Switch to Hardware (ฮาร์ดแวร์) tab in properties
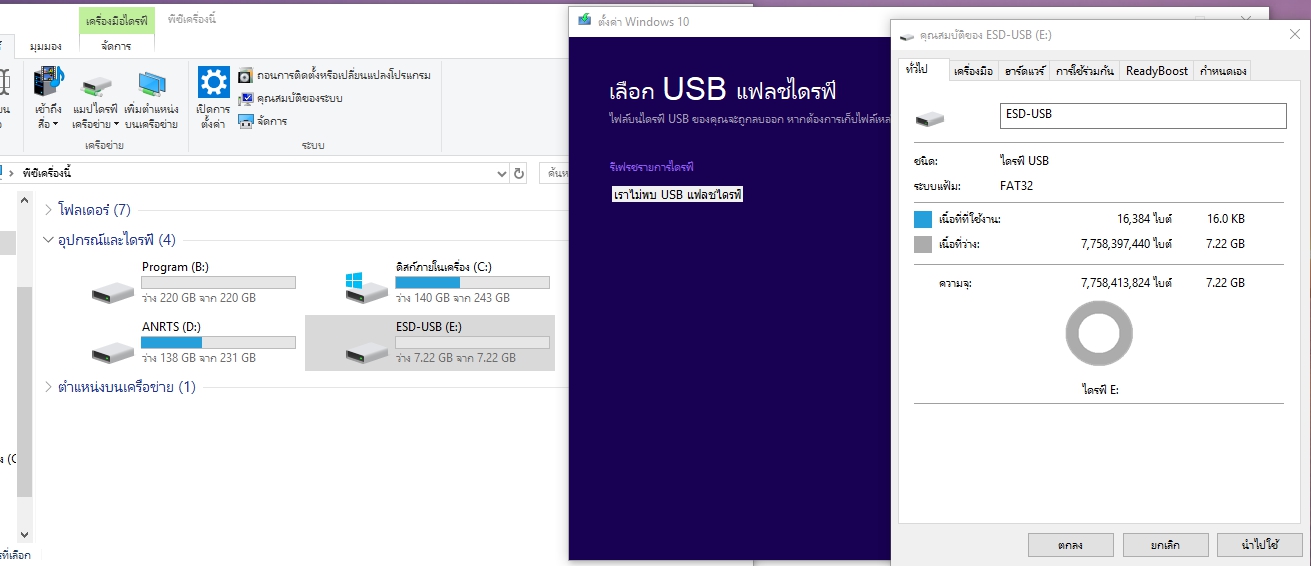This screenshot has height=566, width=1311. (x=1025, y=71)
